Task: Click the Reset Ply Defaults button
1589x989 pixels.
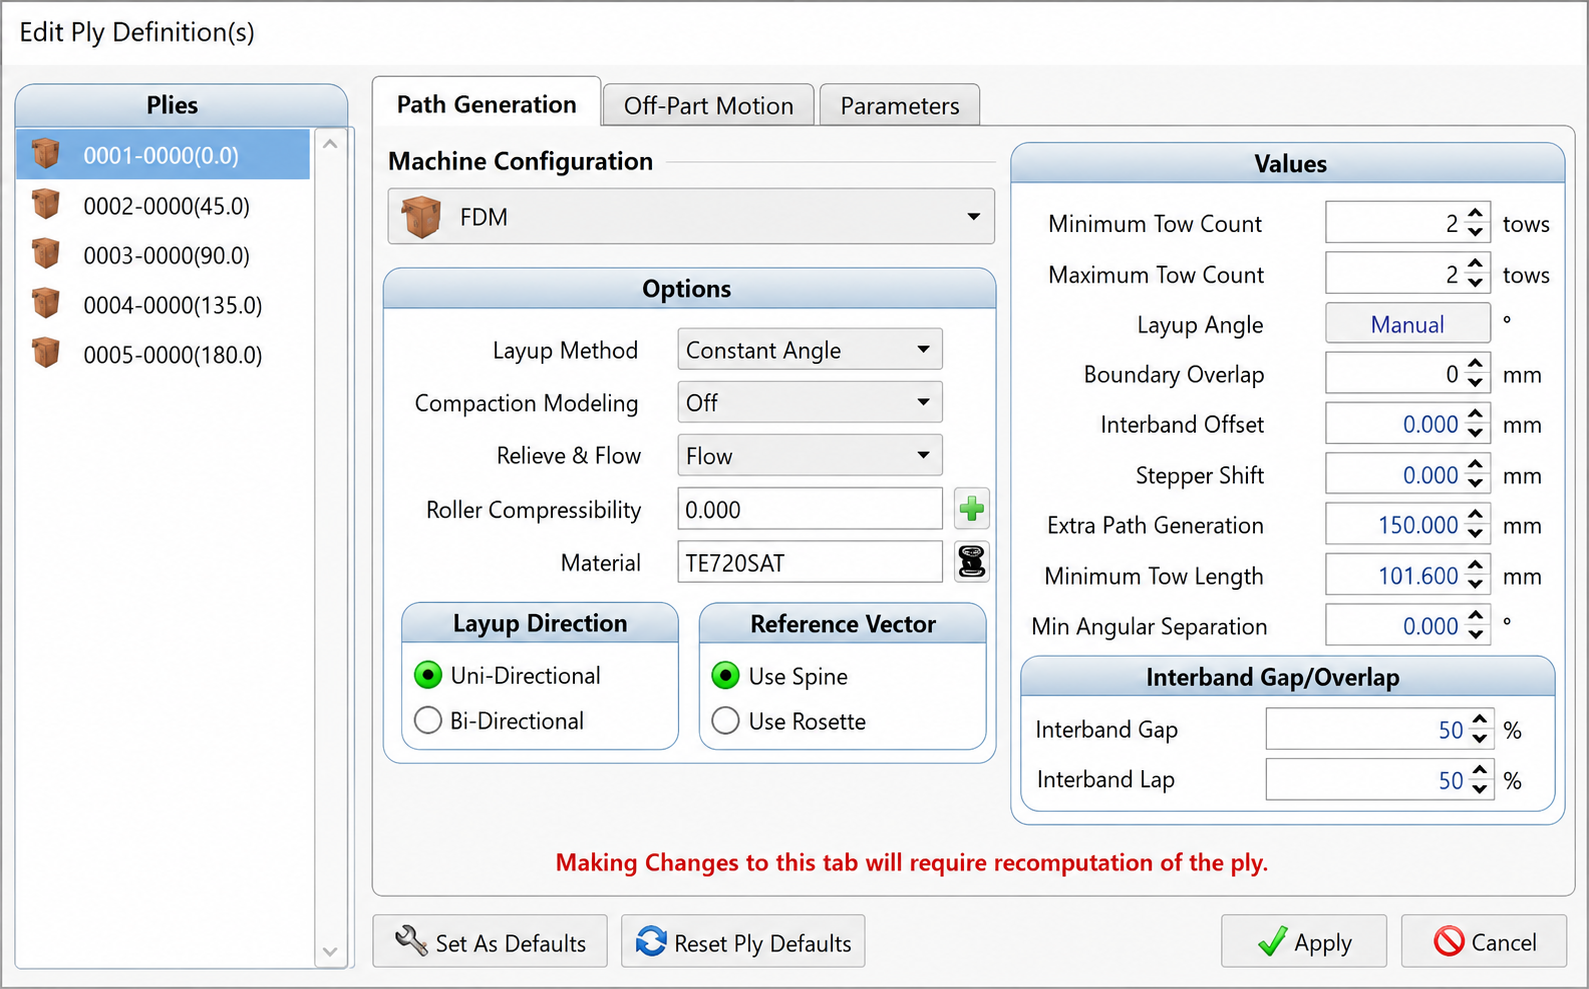Action: (743, 942)
